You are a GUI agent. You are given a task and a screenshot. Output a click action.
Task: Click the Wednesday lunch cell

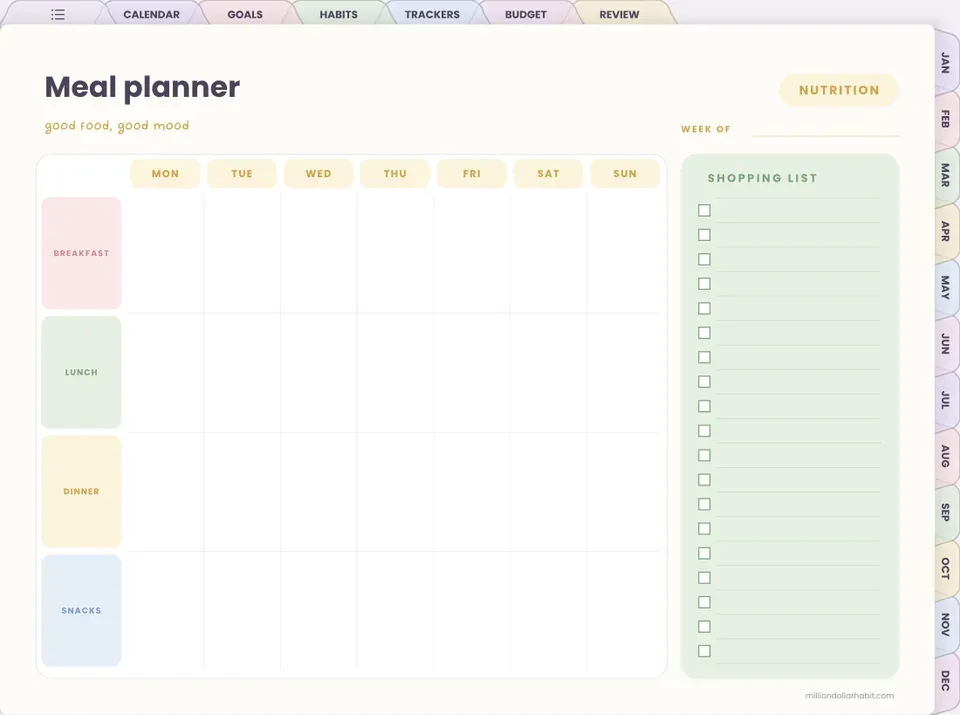(x=318, y=372)
